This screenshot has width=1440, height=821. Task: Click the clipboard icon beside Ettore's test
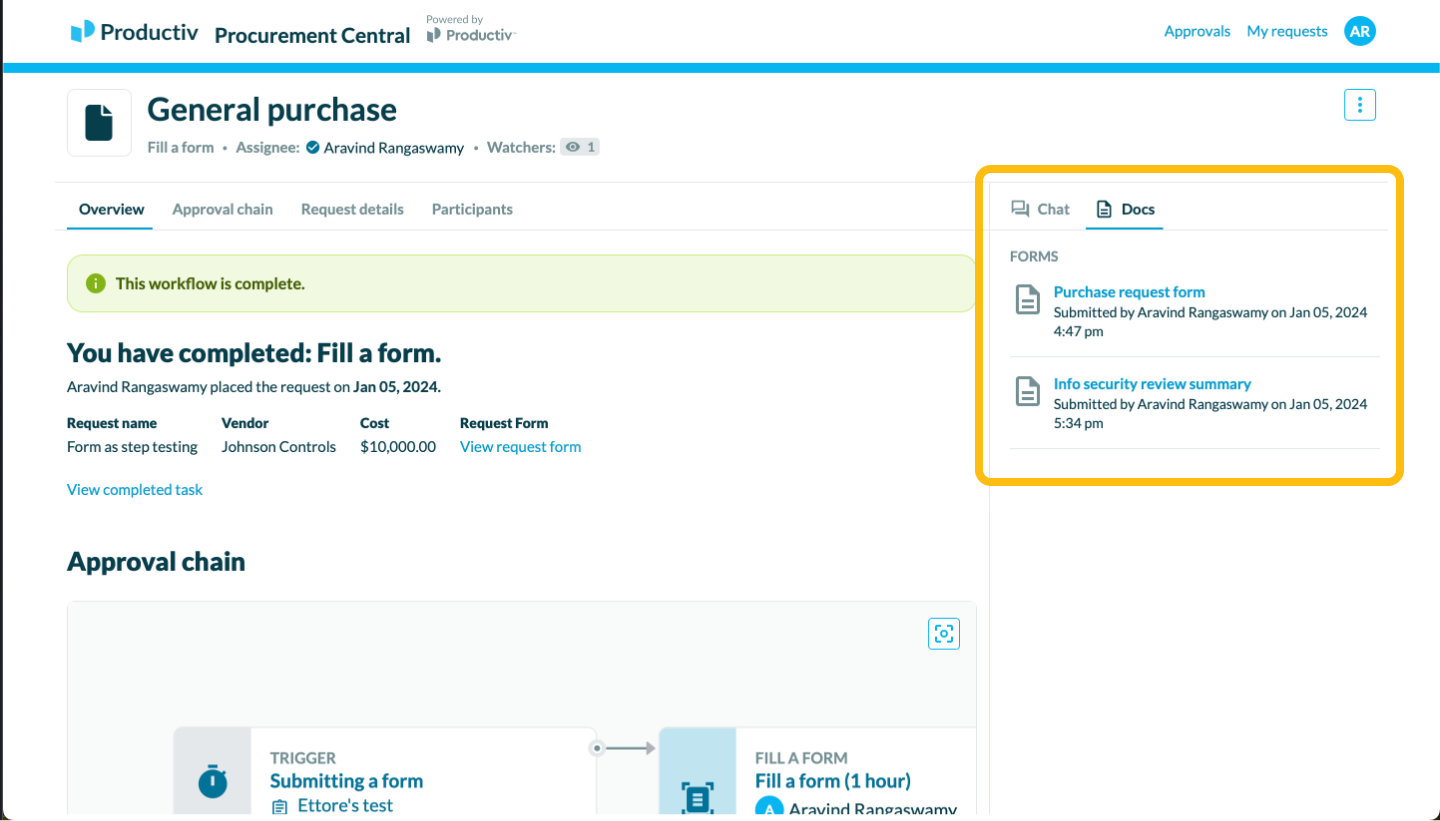(280, 807)
